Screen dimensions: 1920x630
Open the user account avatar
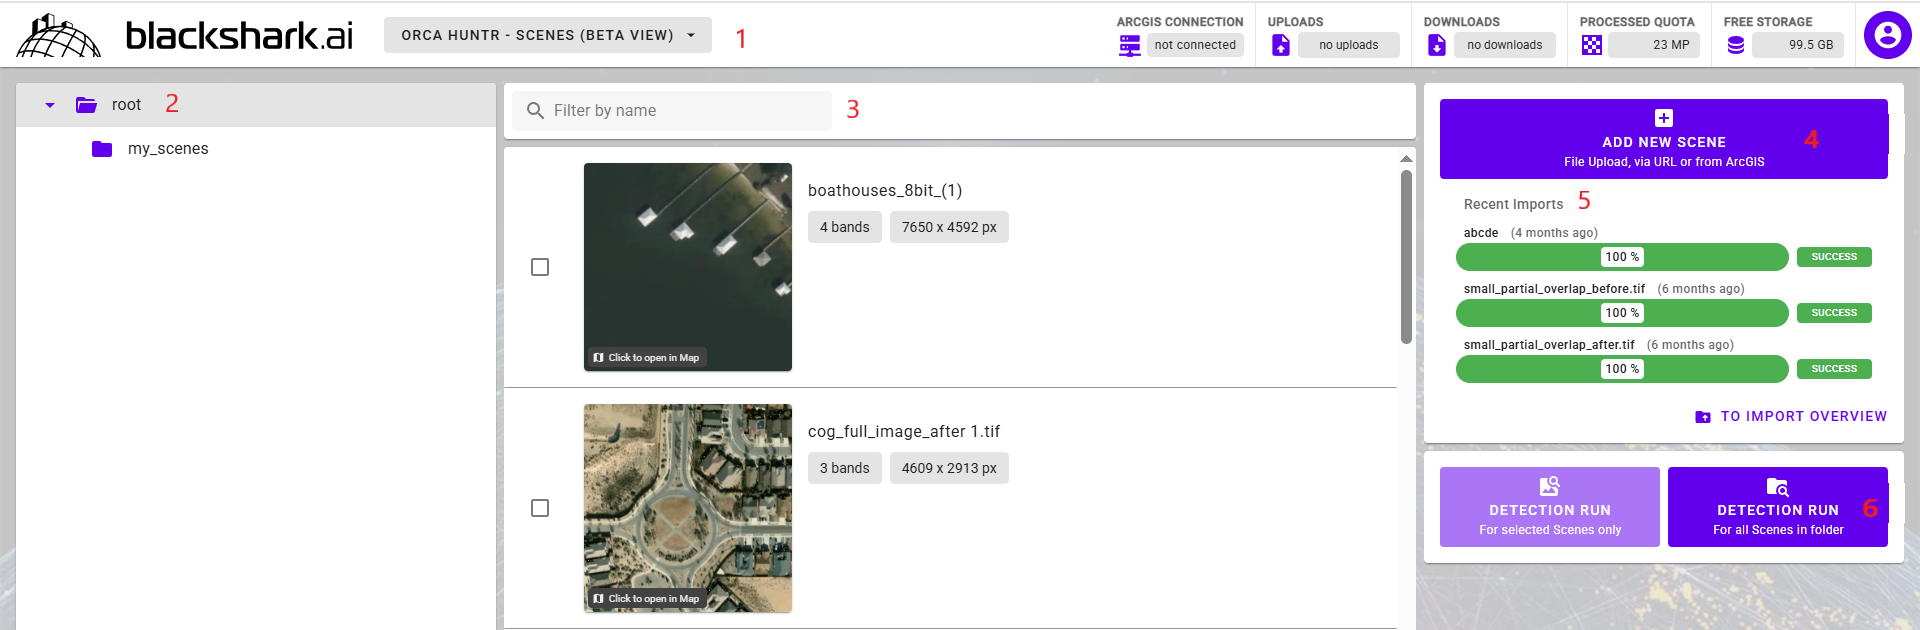tap(1887, 35)
